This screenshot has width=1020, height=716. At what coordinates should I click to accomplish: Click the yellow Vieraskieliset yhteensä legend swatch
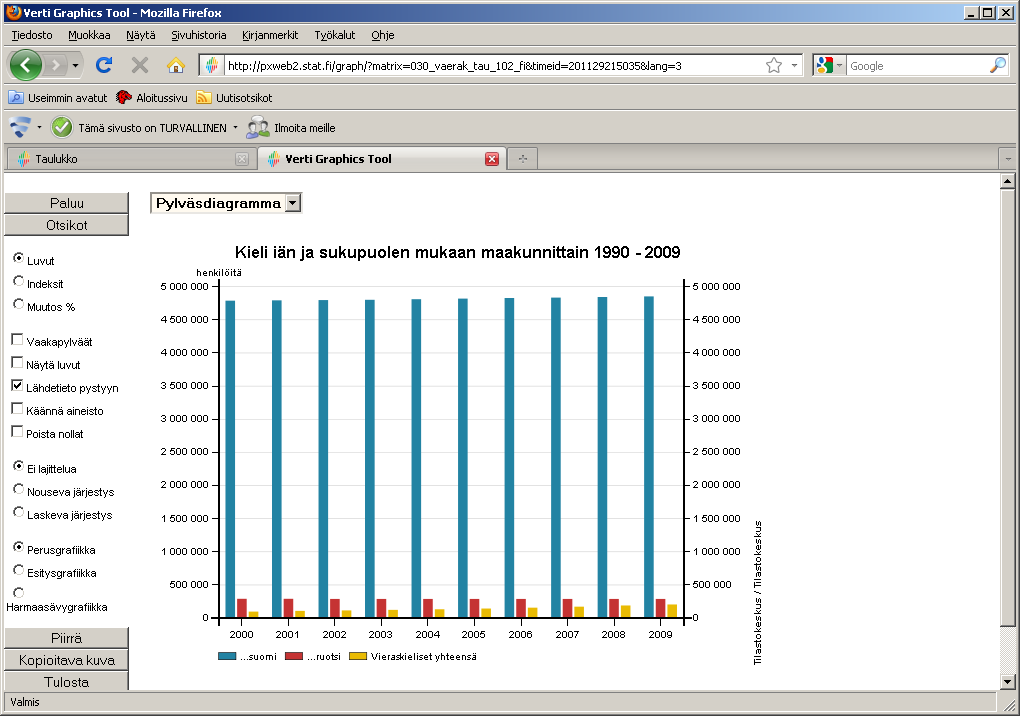(358, 657)
